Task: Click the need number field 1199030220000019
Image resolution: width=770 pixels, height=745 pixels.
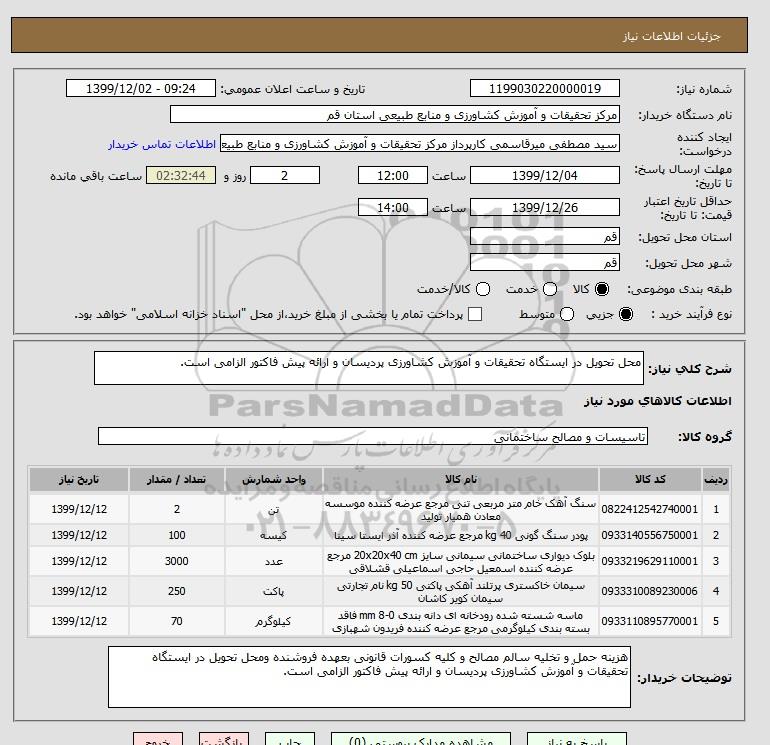Action: [545, 88]
